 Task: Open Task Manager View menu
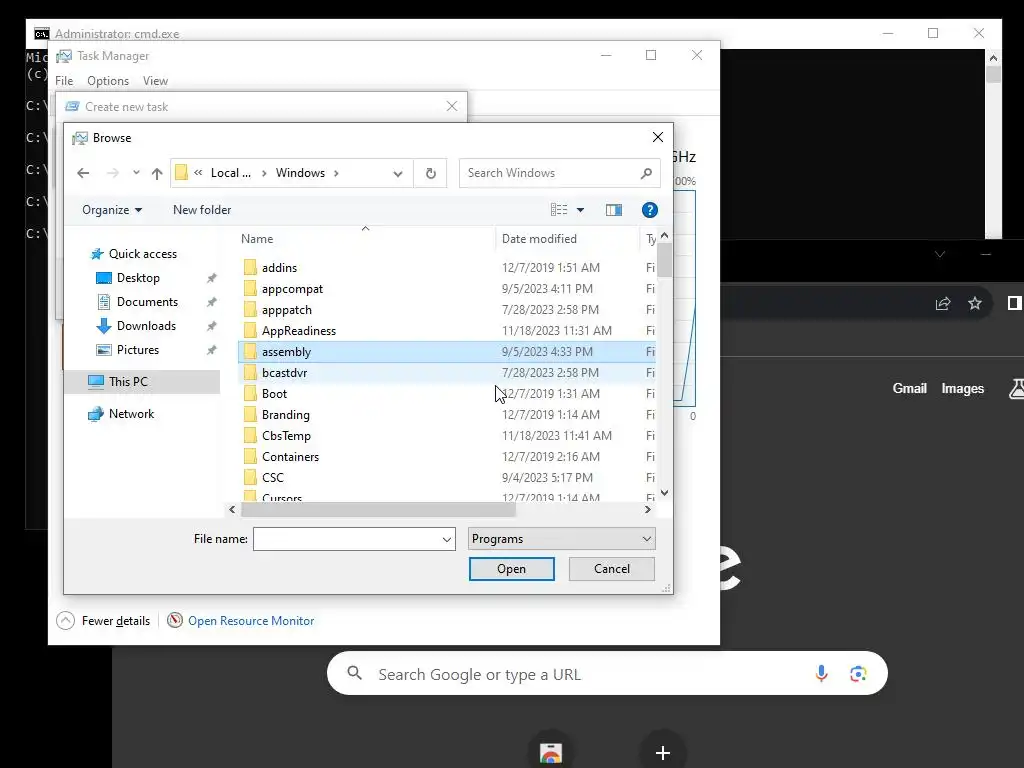tap(155, 81)
